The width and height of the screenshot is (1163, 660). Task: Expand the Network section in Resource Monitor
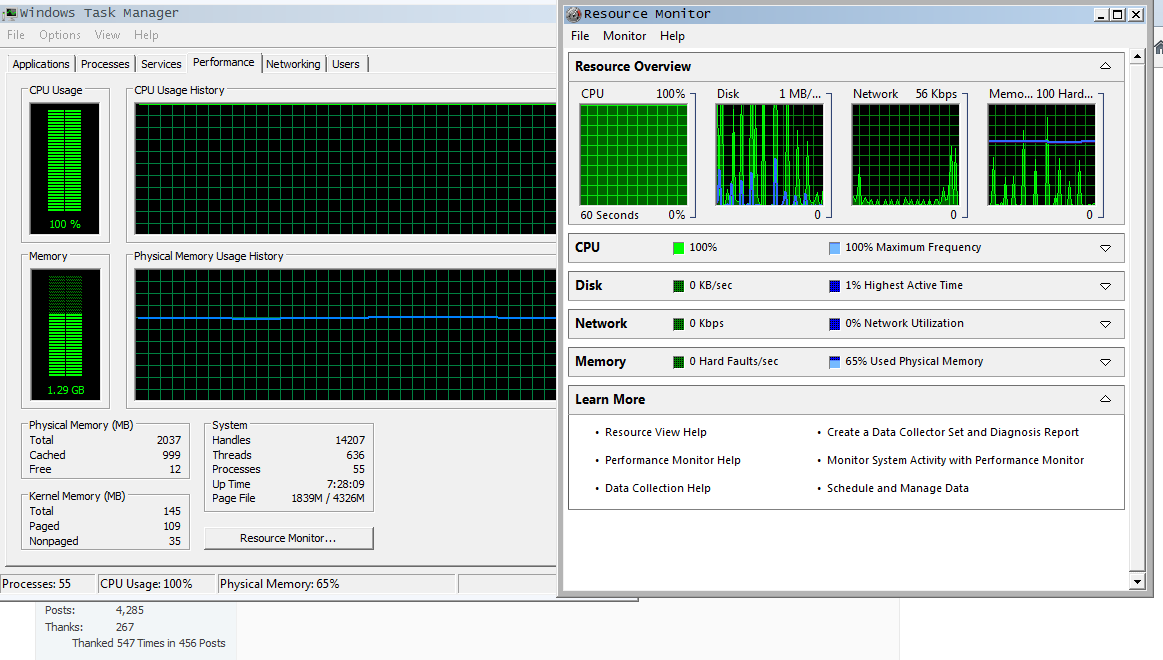[x=1105, y=324]
